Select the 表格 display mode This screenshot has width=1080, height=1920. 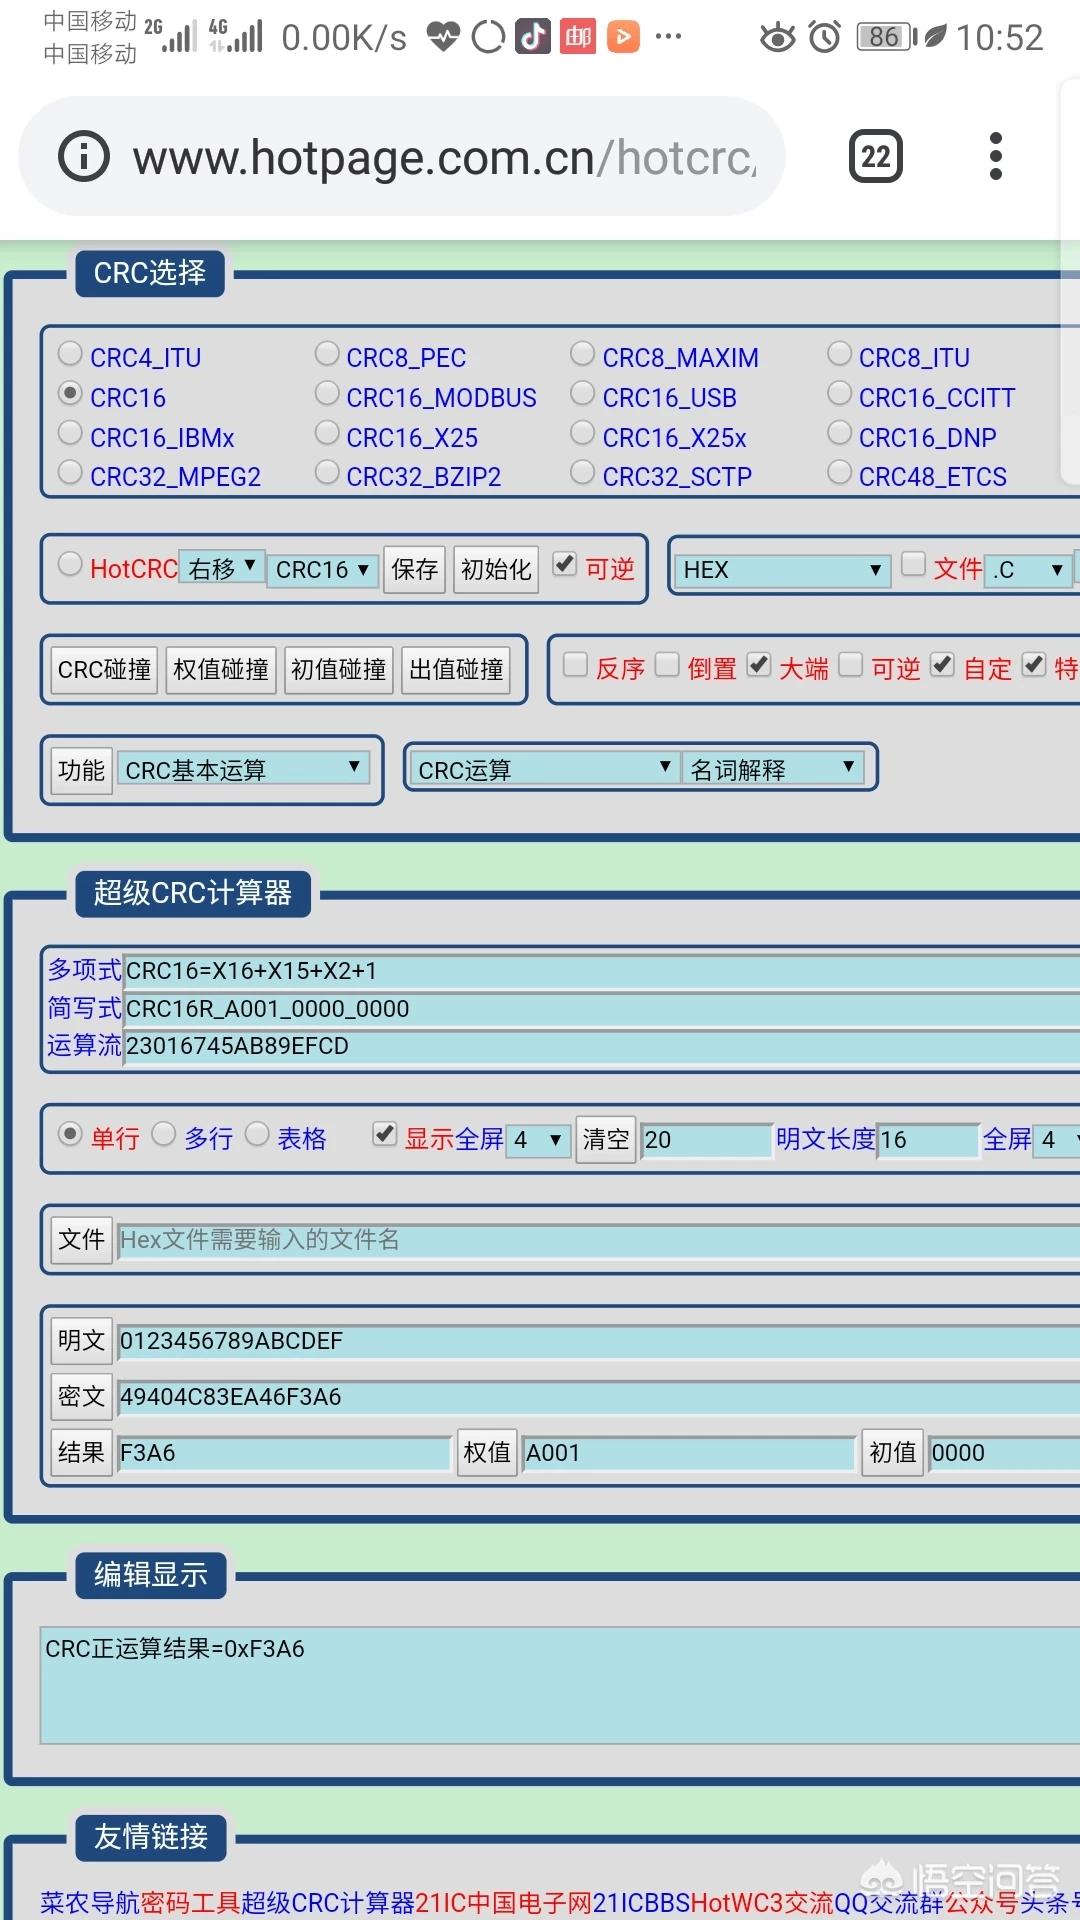(x=257, y=1134)
